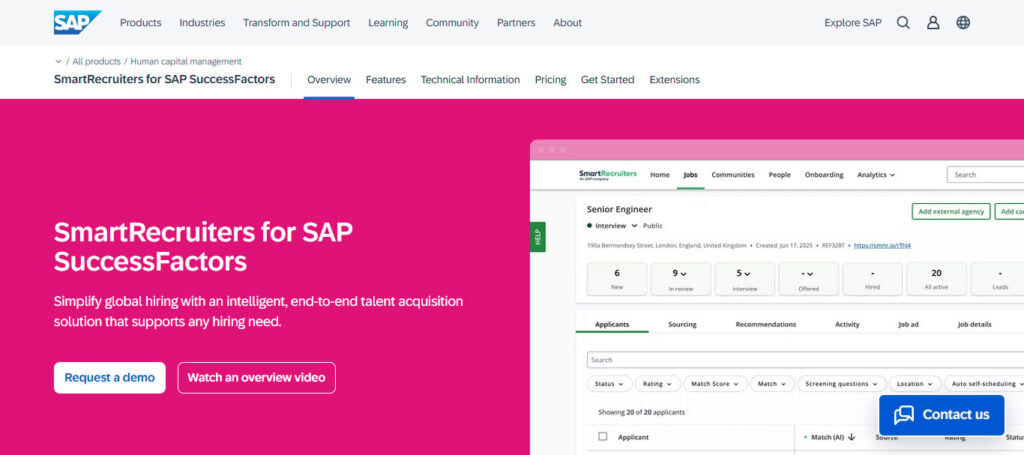Click the Offered stage card
Image resolution: width=1024 pixels, height=455 pixels.
(808, 279)
